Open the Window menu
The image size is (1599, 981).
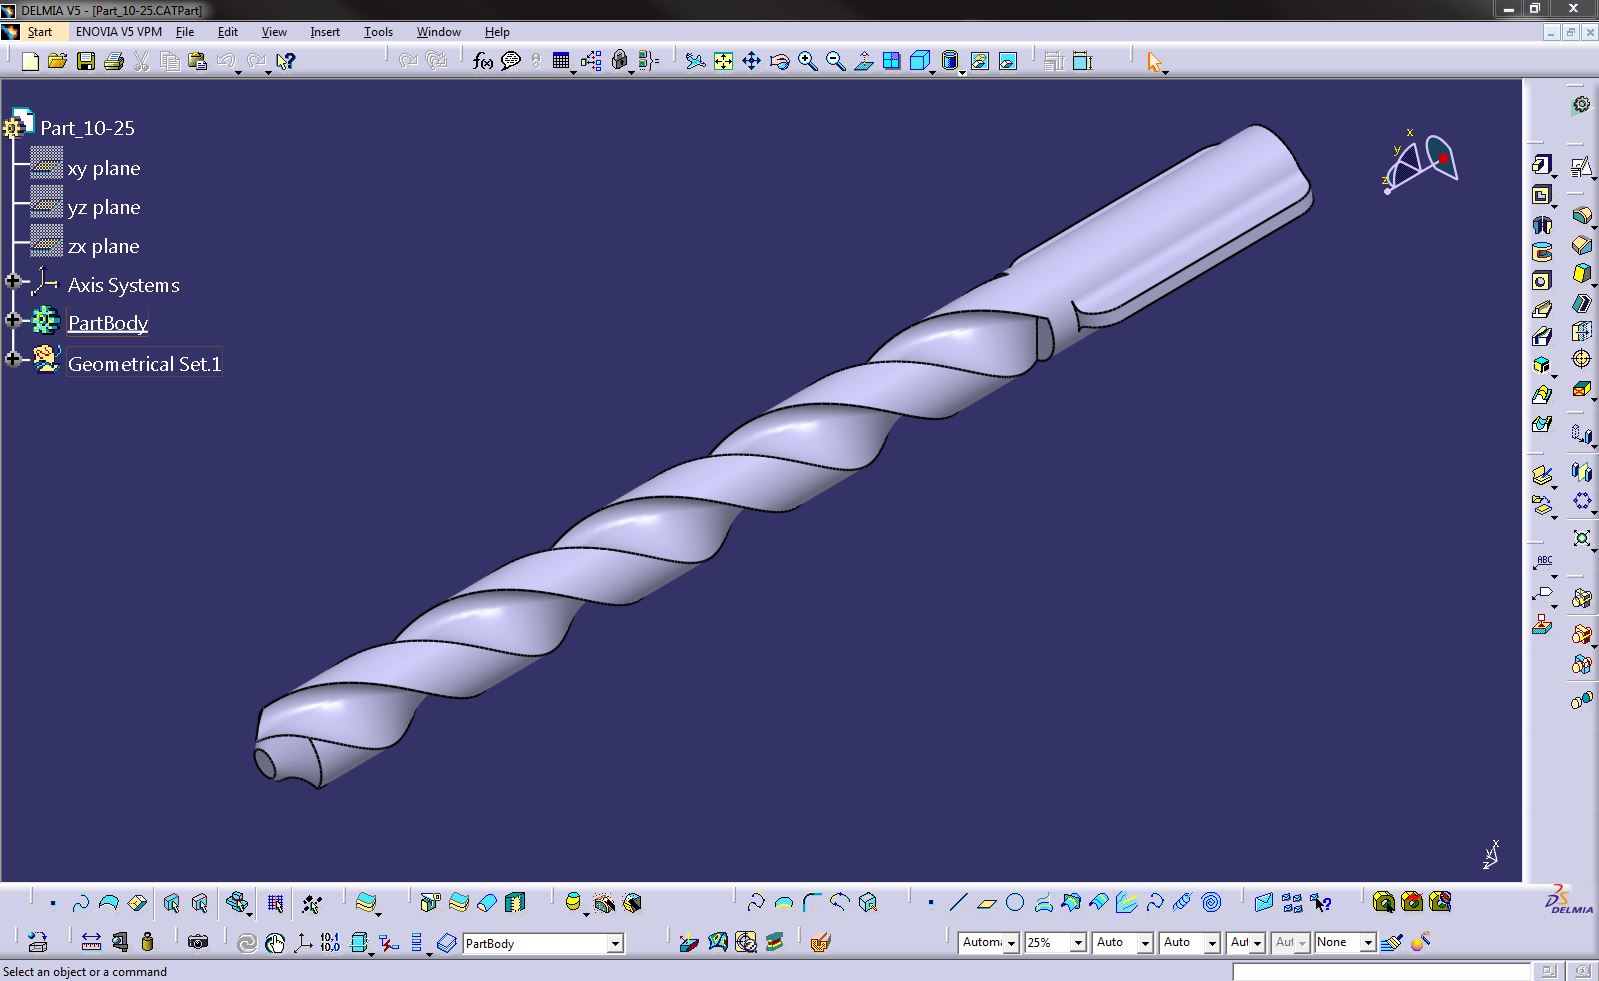point(438,32)
